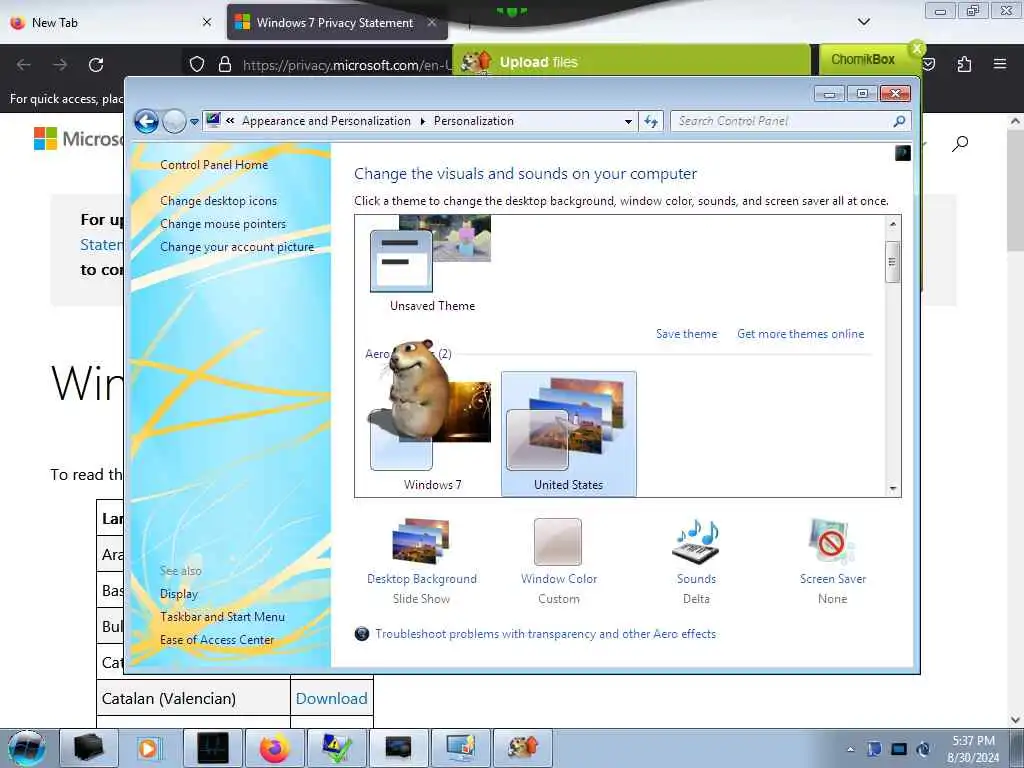Screen dimensions: 1024x768
Task: Click the Firefox tracking protection shield
Action: (x=197, y=65)
